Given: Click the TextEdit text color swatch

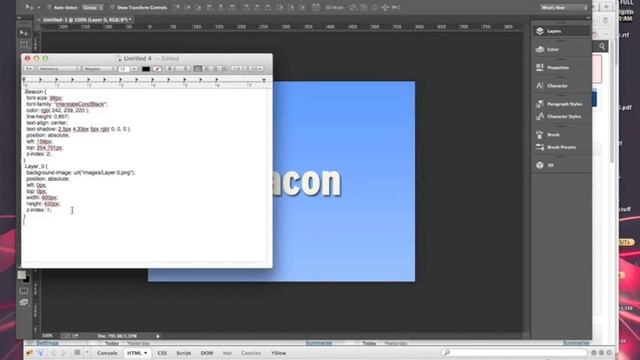Looking at the screenshot, I should (x=146, y=69).
